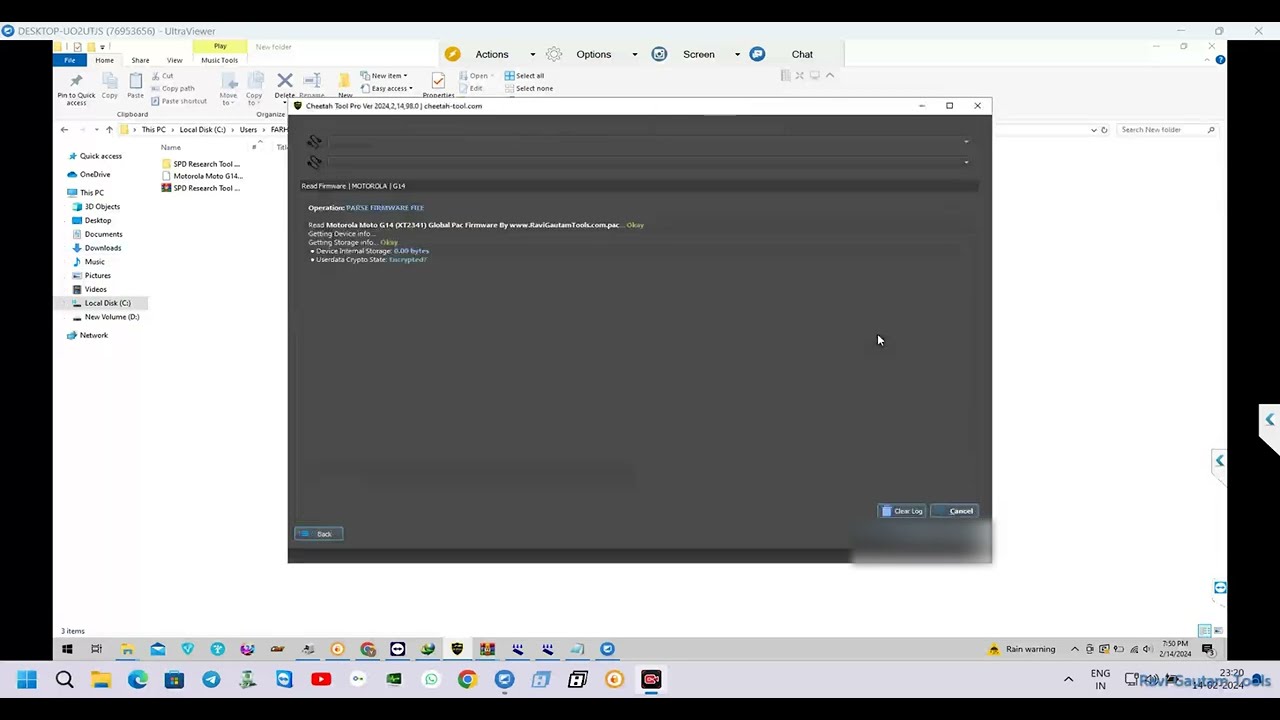
Task: Click the Rain warning weather widget
Action: 1021,649
